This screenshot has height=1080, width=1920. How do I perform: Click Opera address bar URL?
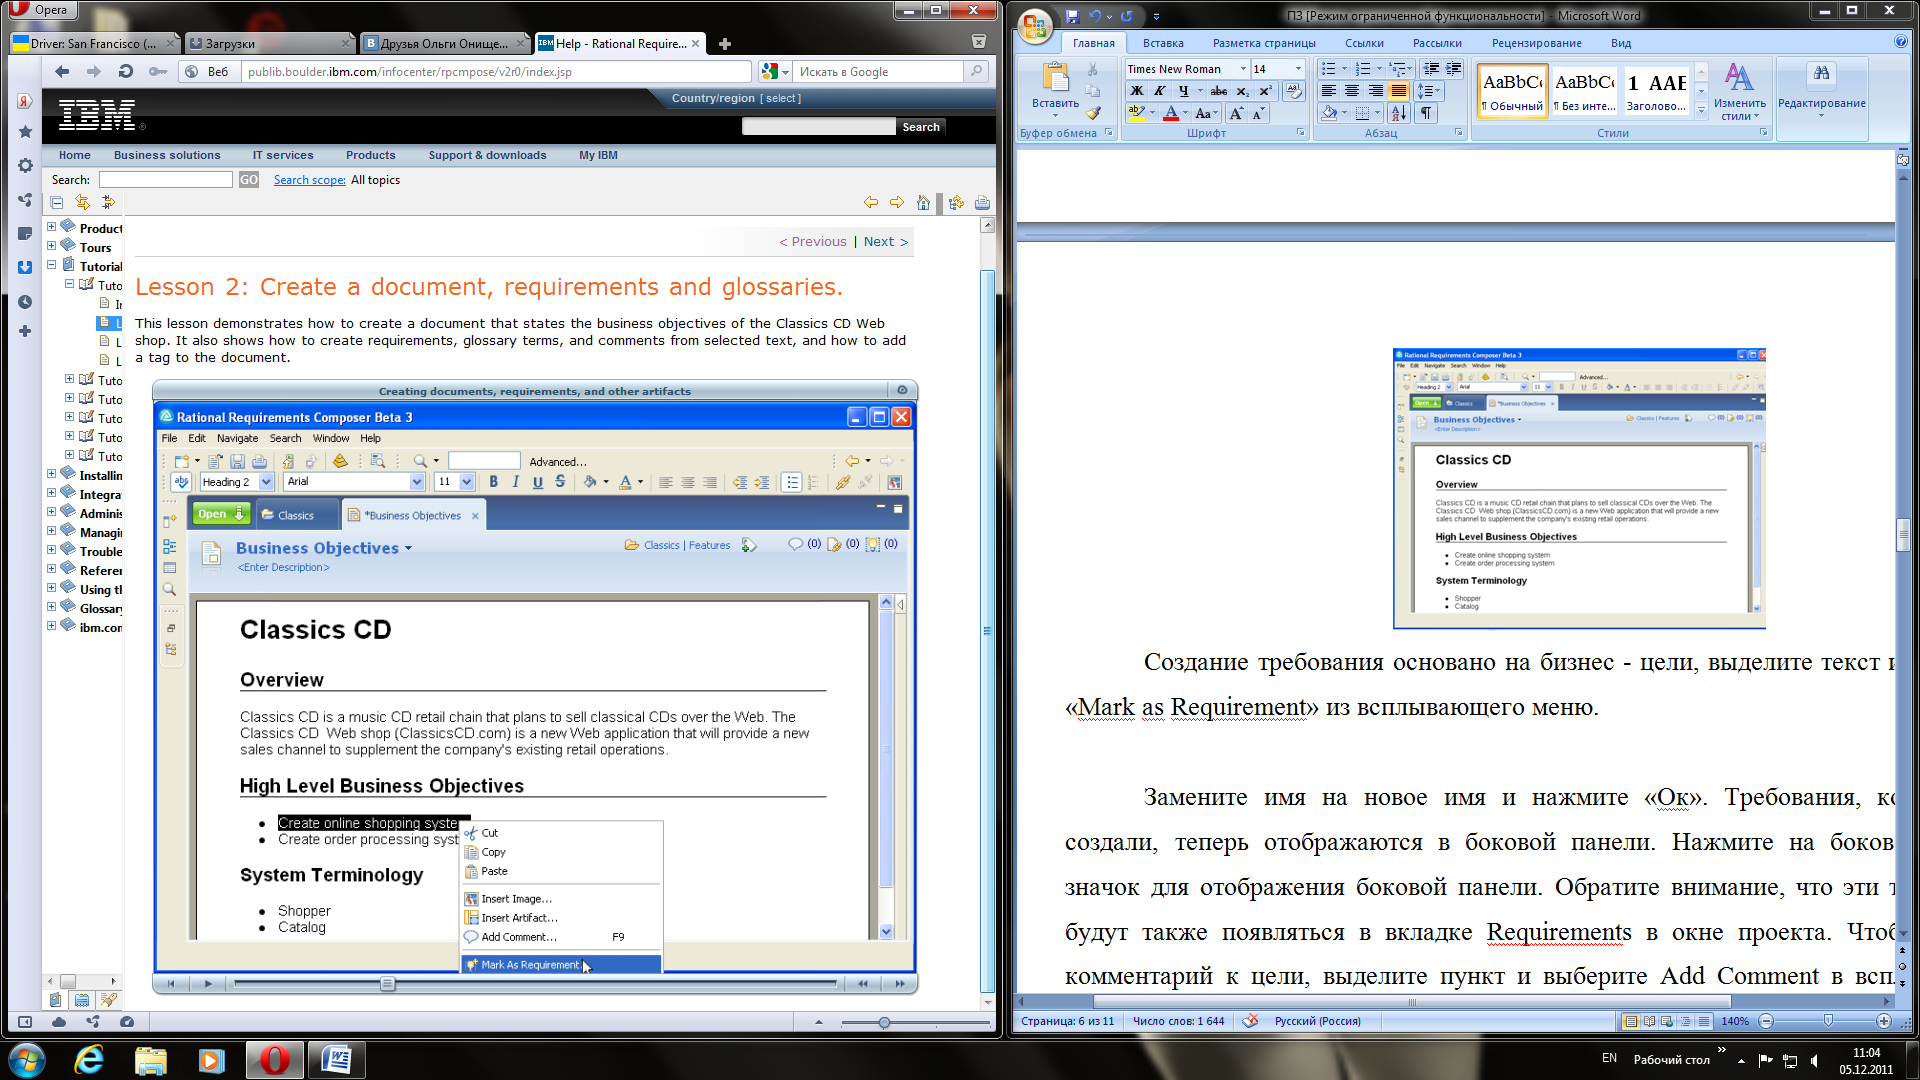click(497, 72)
